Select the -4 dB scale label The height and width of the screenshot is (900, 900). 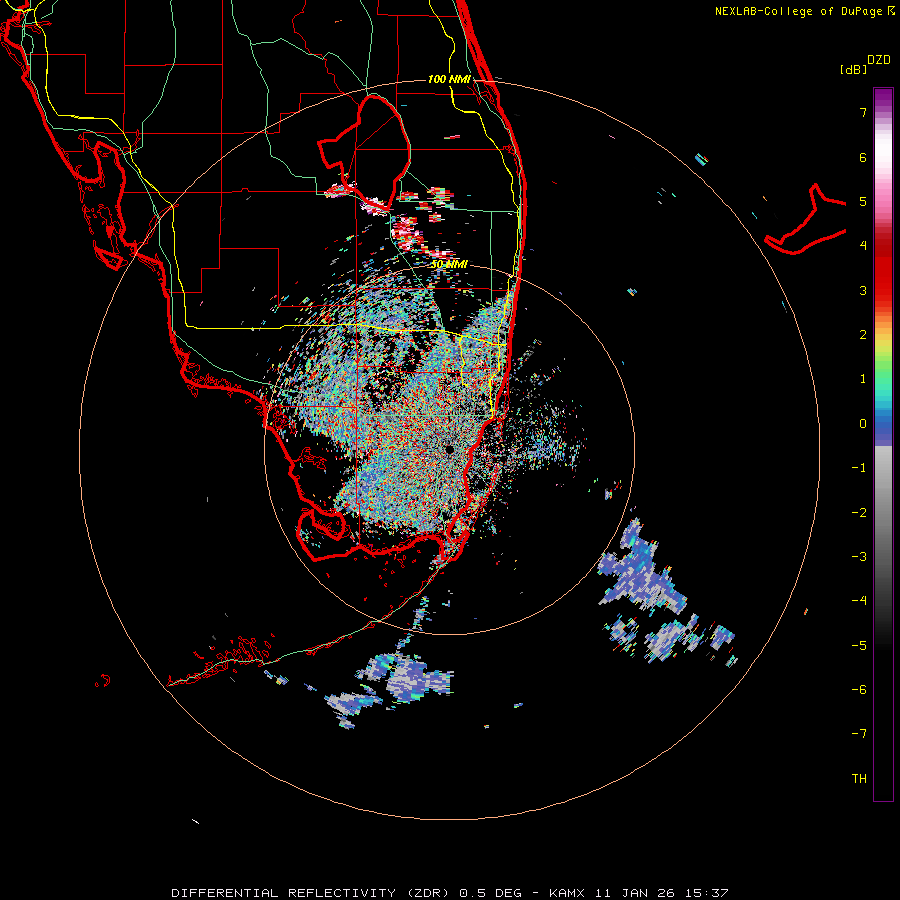859,601
